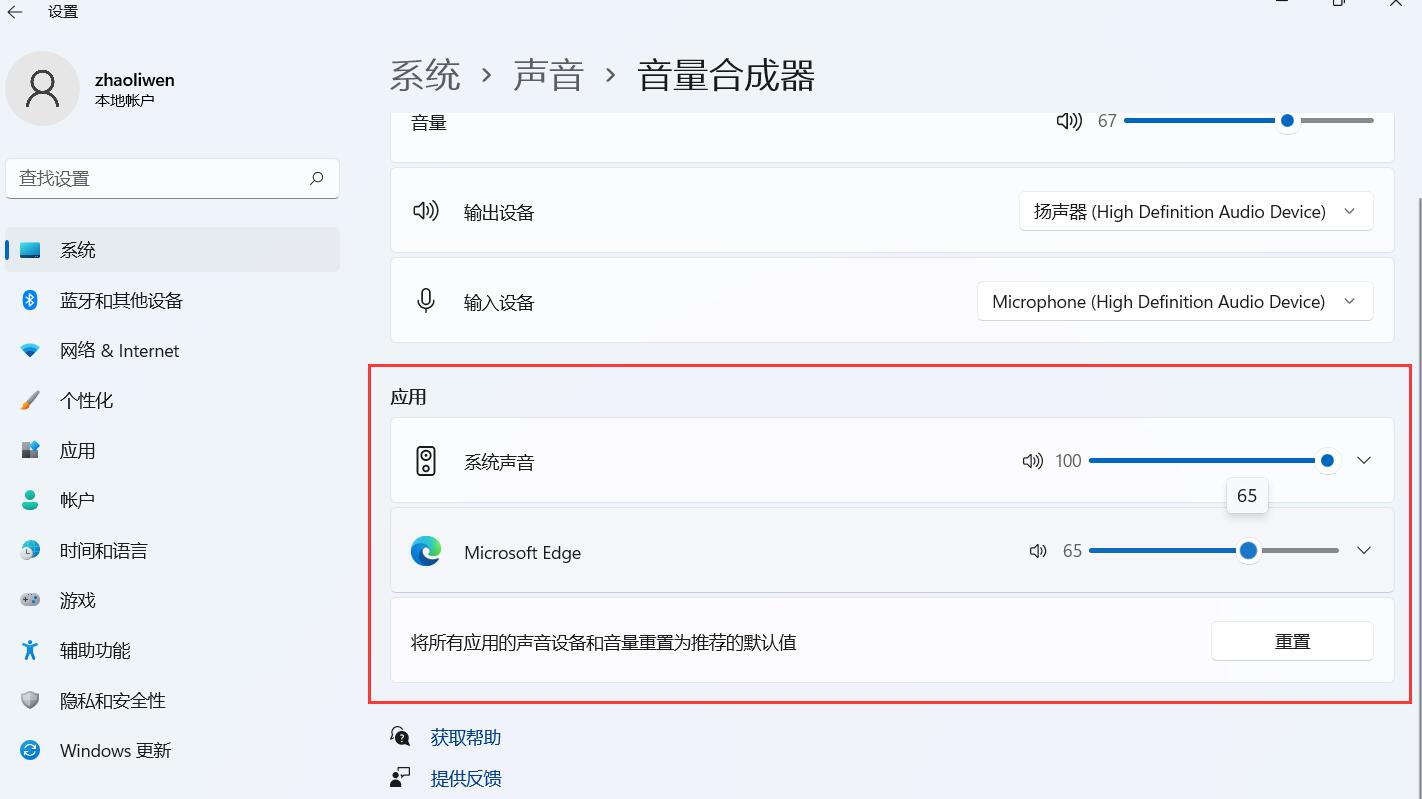1422x799 pixels.
Task: Click the 系统声音 device icon
Action: [426, 460]
